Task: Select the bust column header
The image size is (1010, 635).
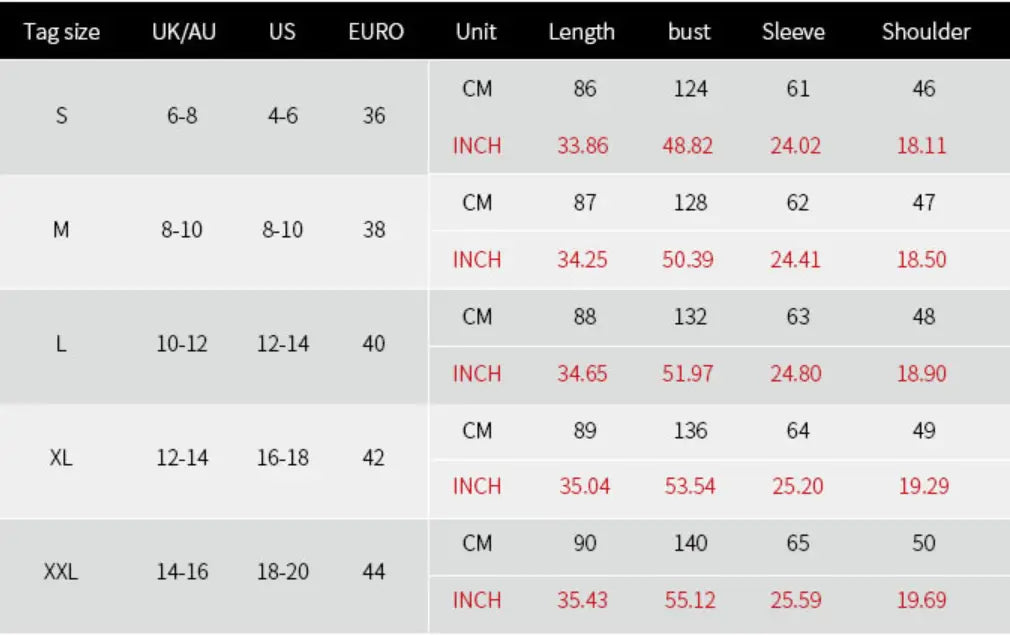Action: coord(689,32)
